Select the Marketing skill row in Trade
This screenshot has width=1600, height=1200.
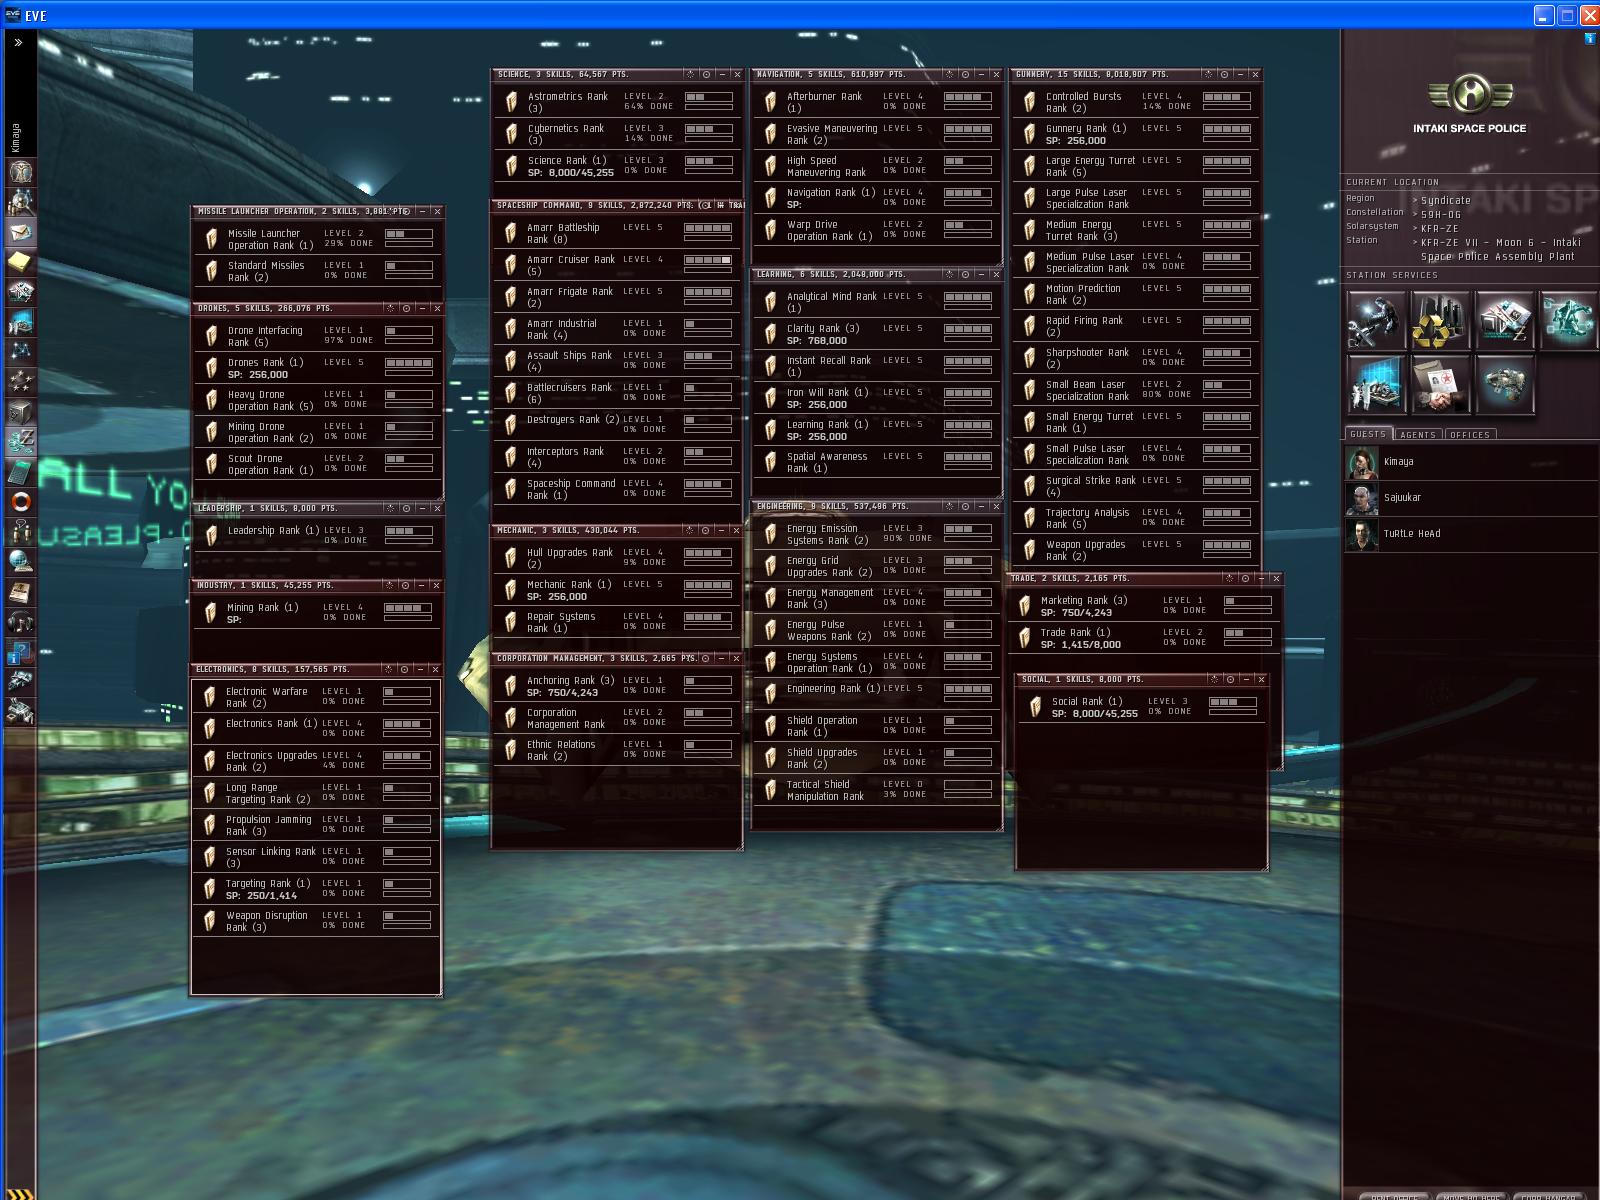1143,606
